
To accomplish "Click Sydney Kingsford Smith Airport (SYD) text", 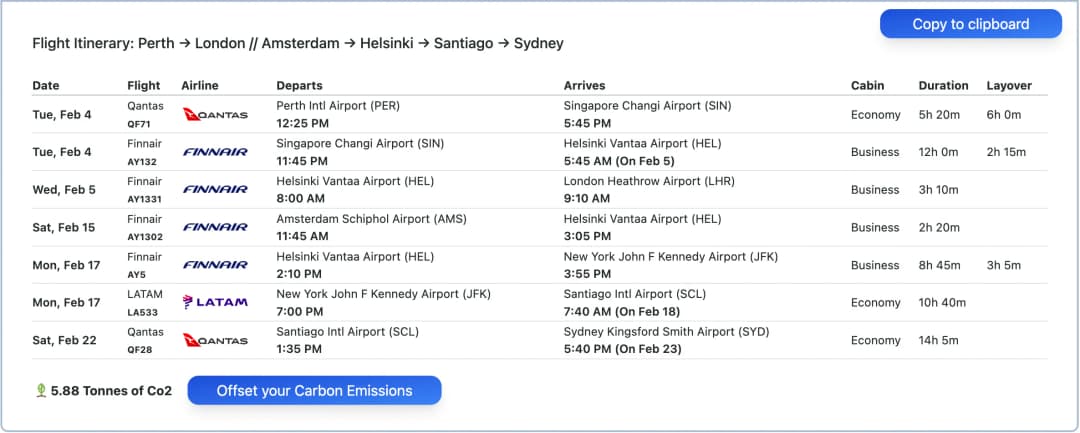I will (x=666, y=332).
